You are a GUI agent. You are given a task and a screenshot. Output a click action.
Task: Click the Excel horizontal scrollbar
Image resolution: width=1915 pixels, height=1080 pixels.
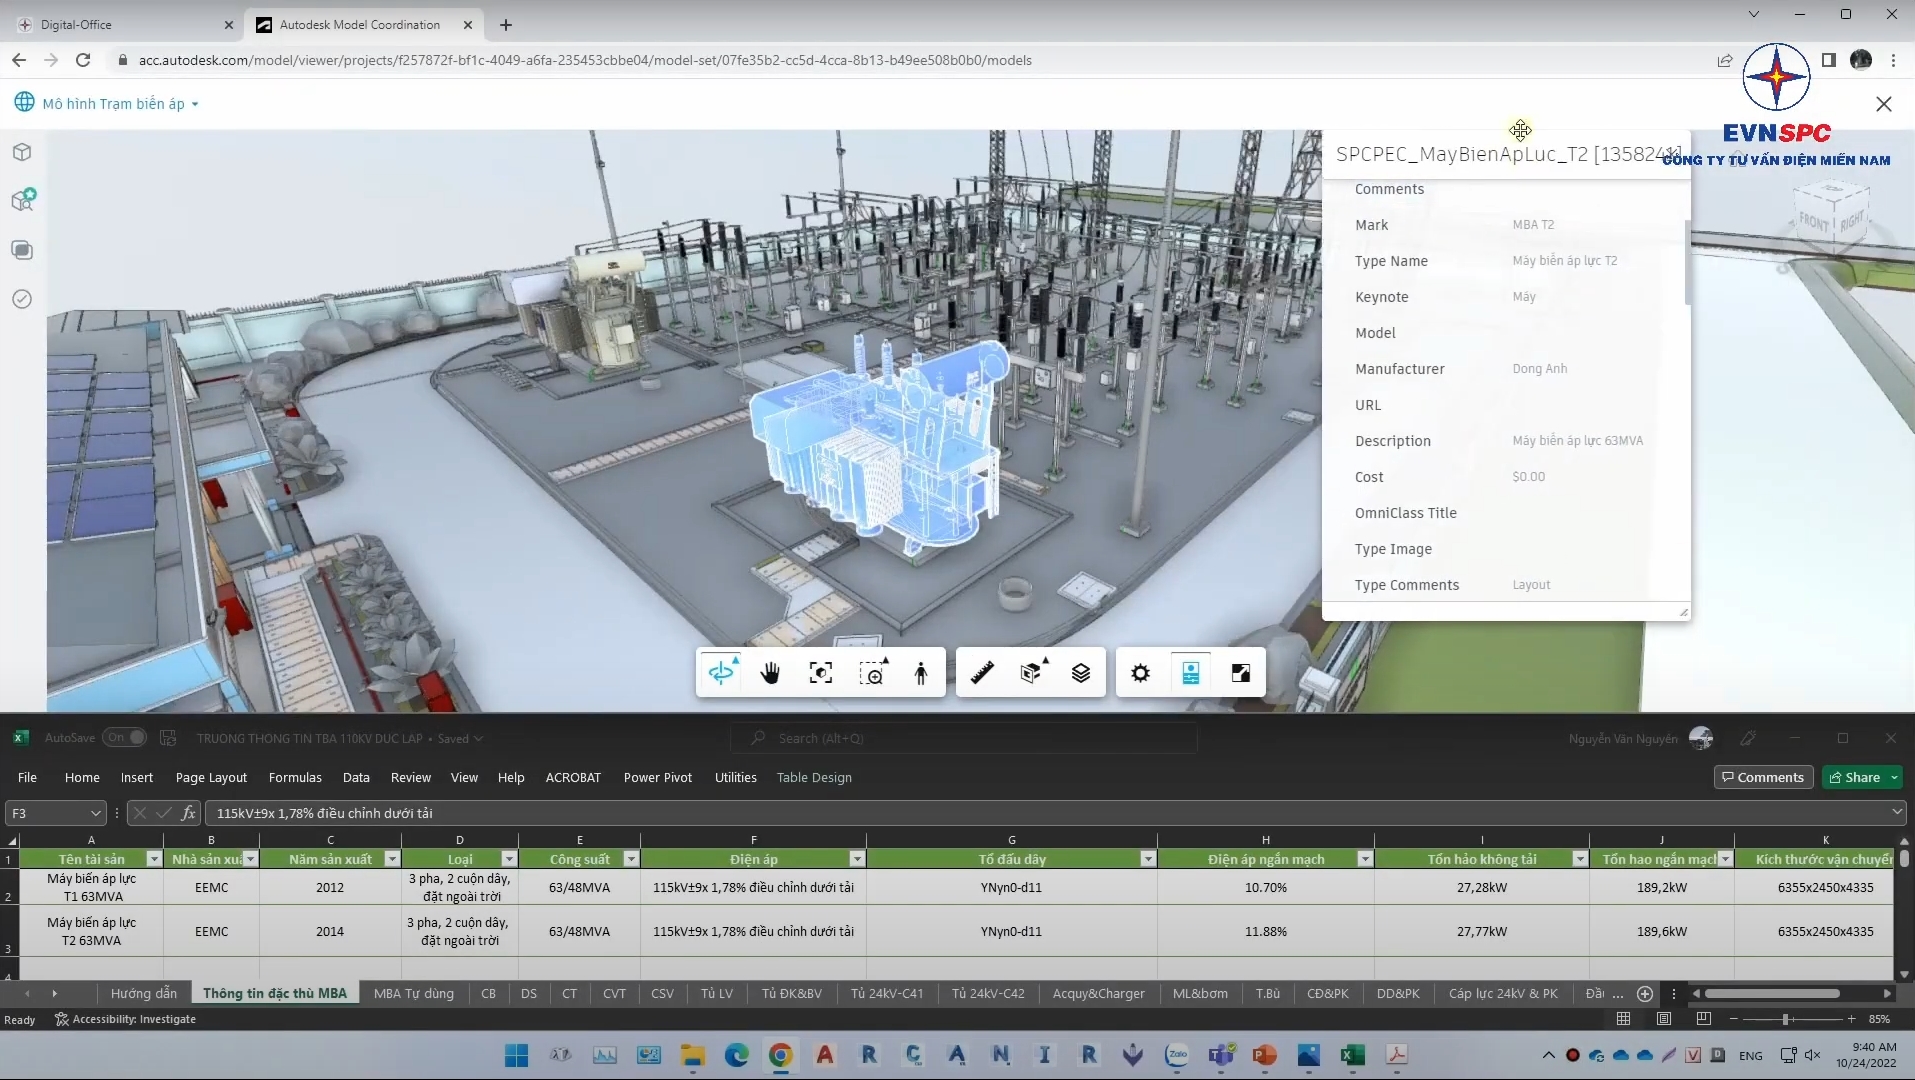1772,994
